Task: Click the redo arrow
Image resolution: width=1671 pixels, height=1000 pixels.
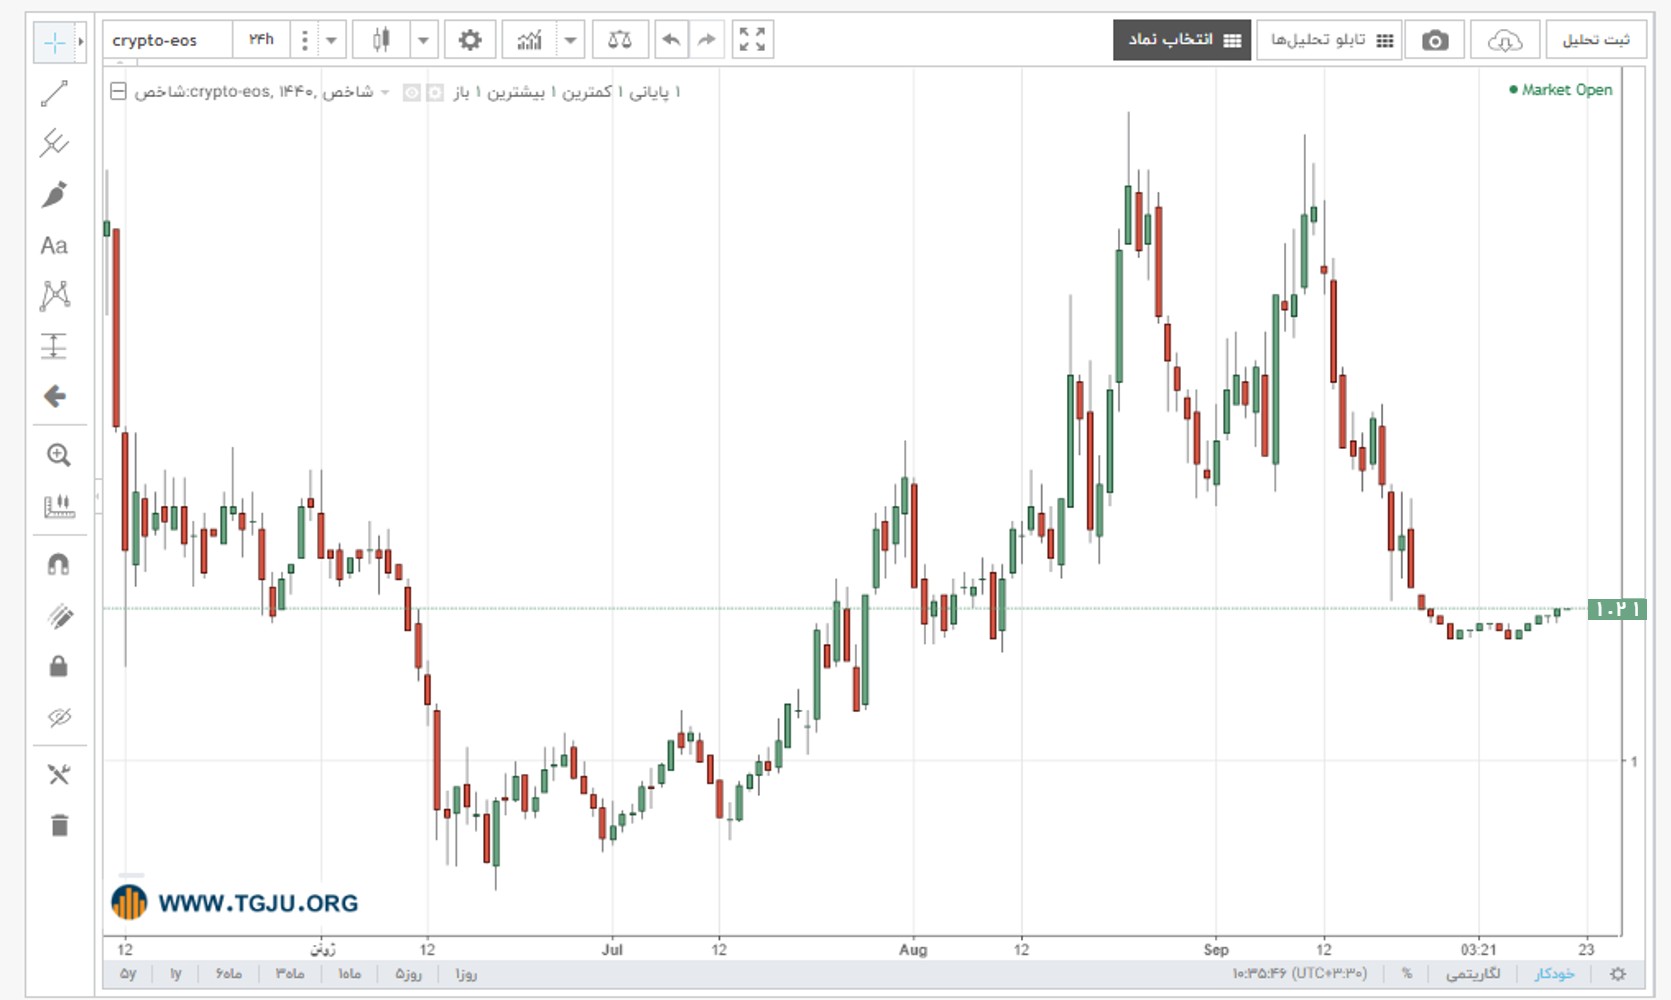Action: coord(706,40)
